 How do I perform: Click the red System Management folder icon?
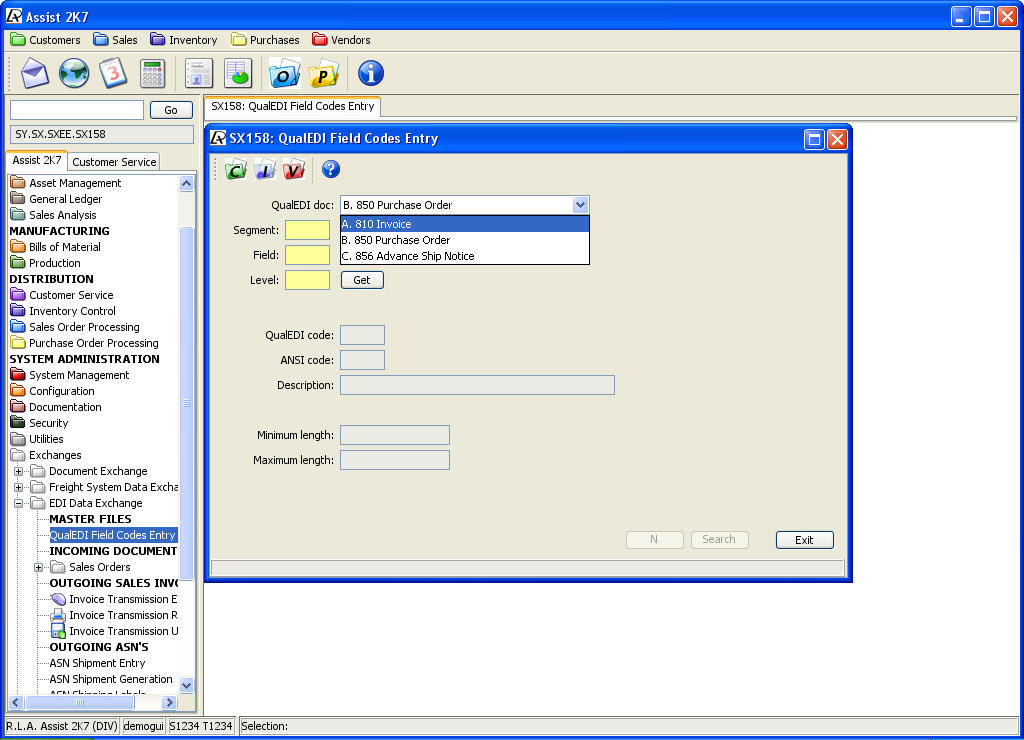click(x=18, y=375)
